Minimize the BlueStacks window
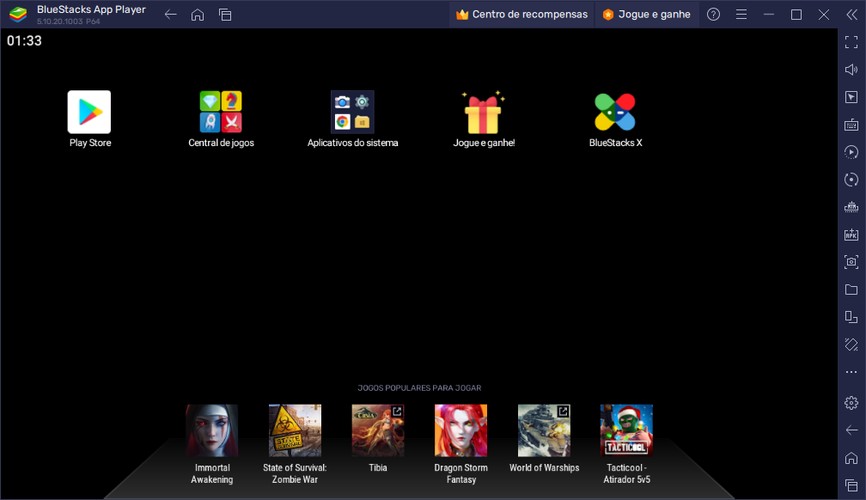Image resolution: width=866 pixels, height=500 pixels. point(769,14)
